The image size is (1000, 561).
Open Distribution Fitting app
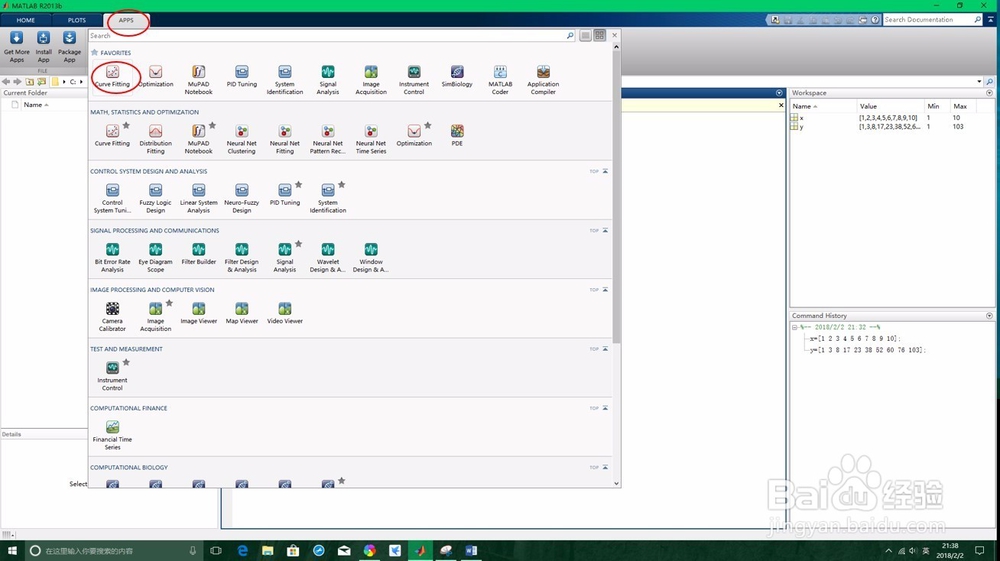point(156,139)
